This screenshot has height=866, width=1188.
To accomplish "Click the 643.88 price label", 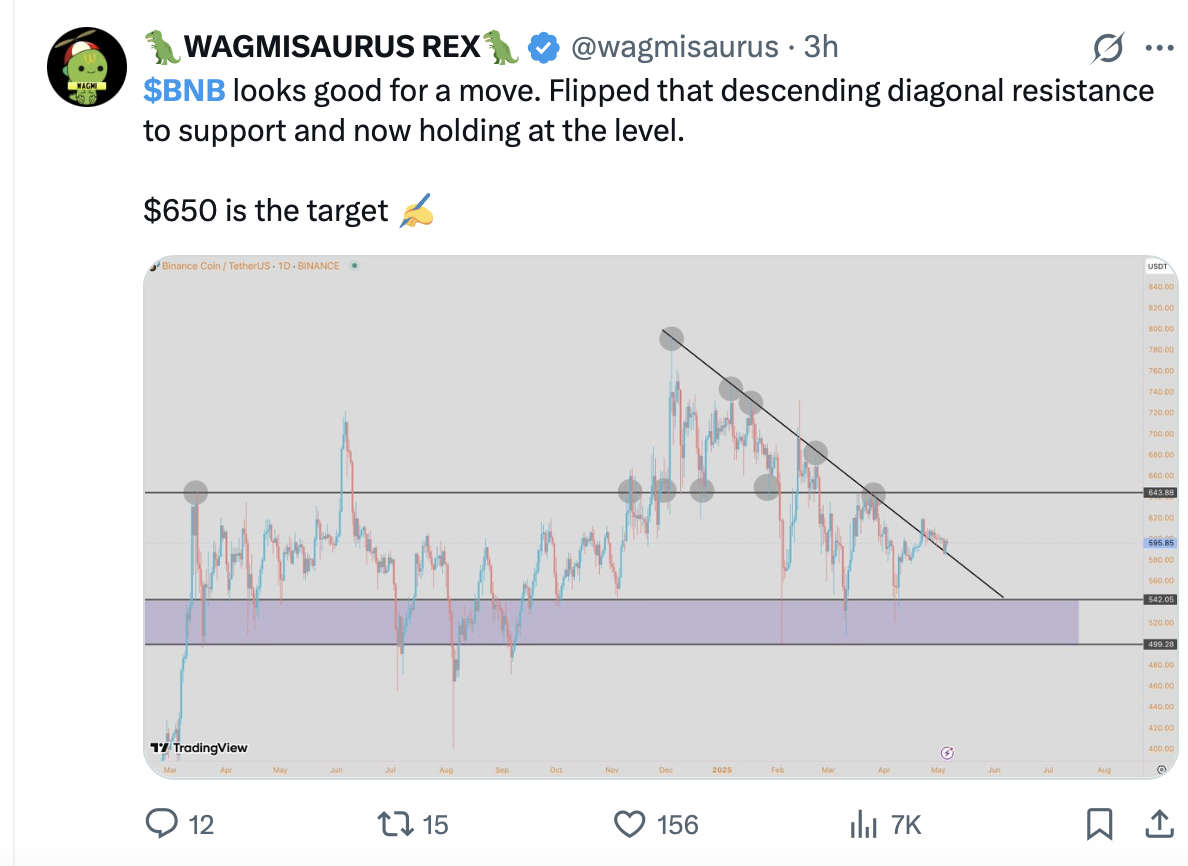I will (x=1160, y=492).
